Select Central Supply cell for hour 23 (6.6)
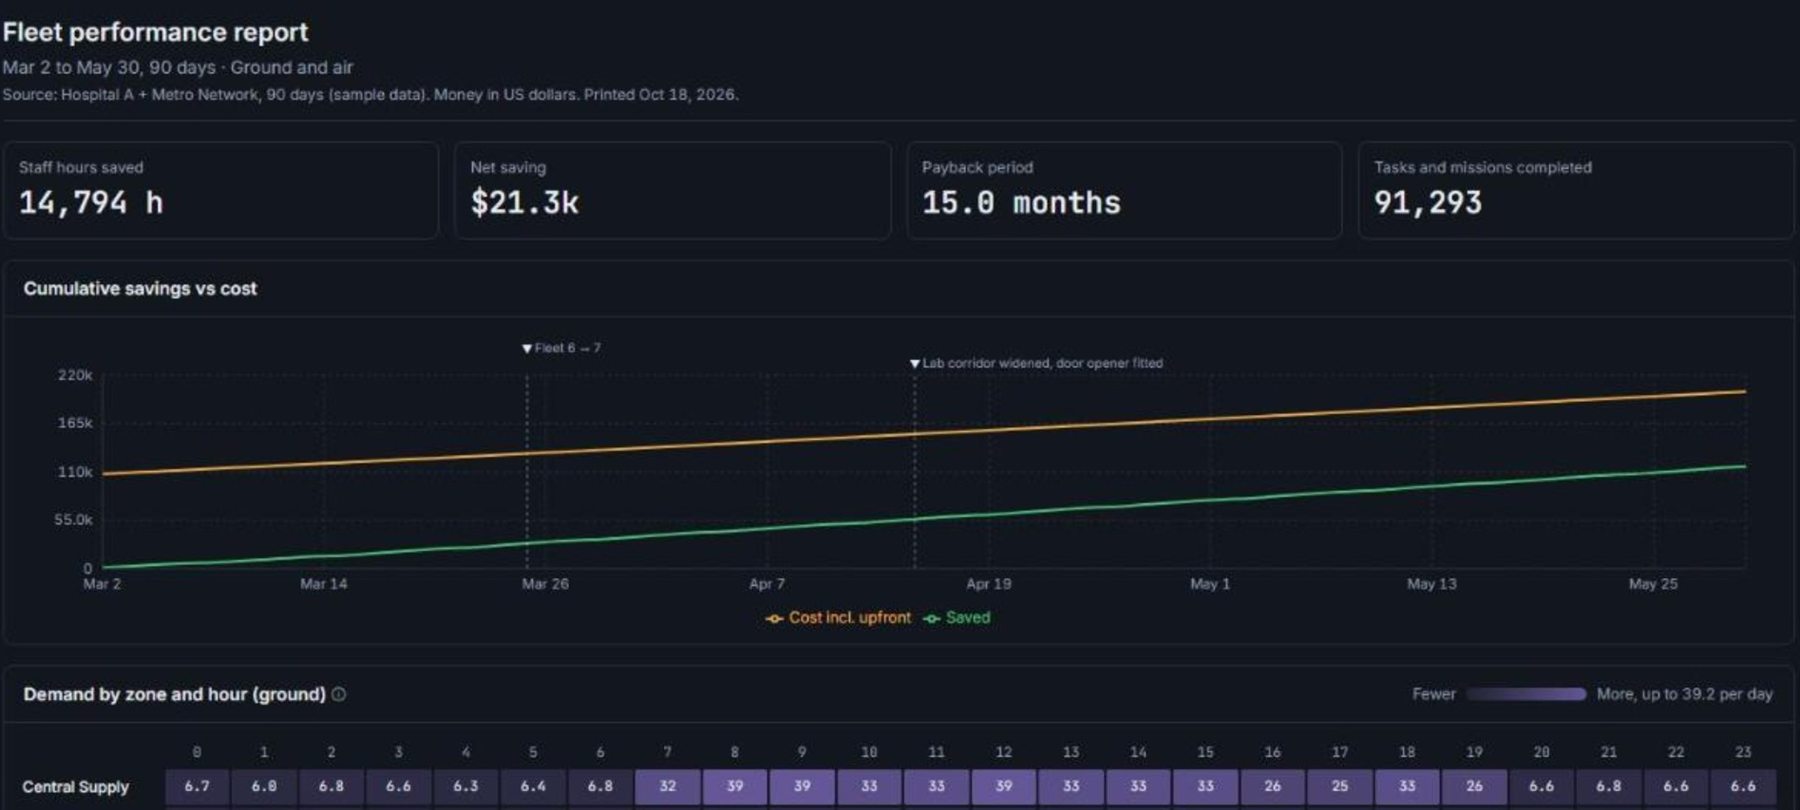The image size is (1800, 810). [1743, 787]
